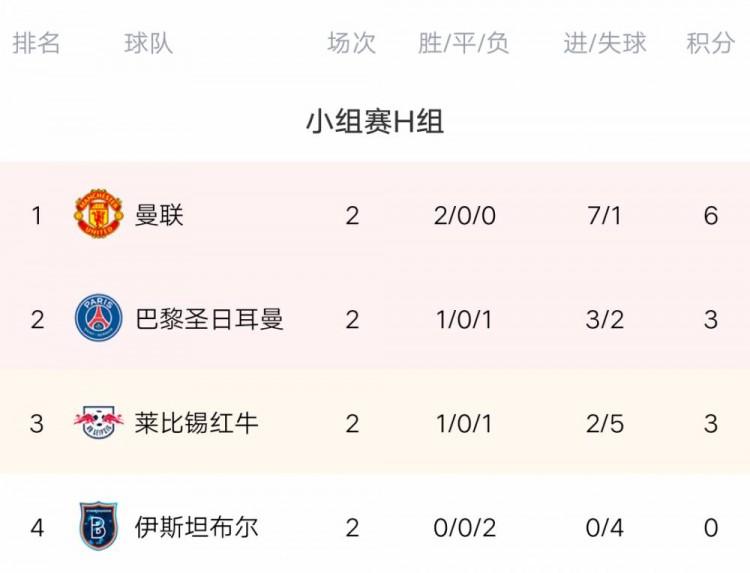This screenshot has width=750, height=573.
Task: Click the 排名 column header
Action: pyautogui.click(x=37, y=44)
